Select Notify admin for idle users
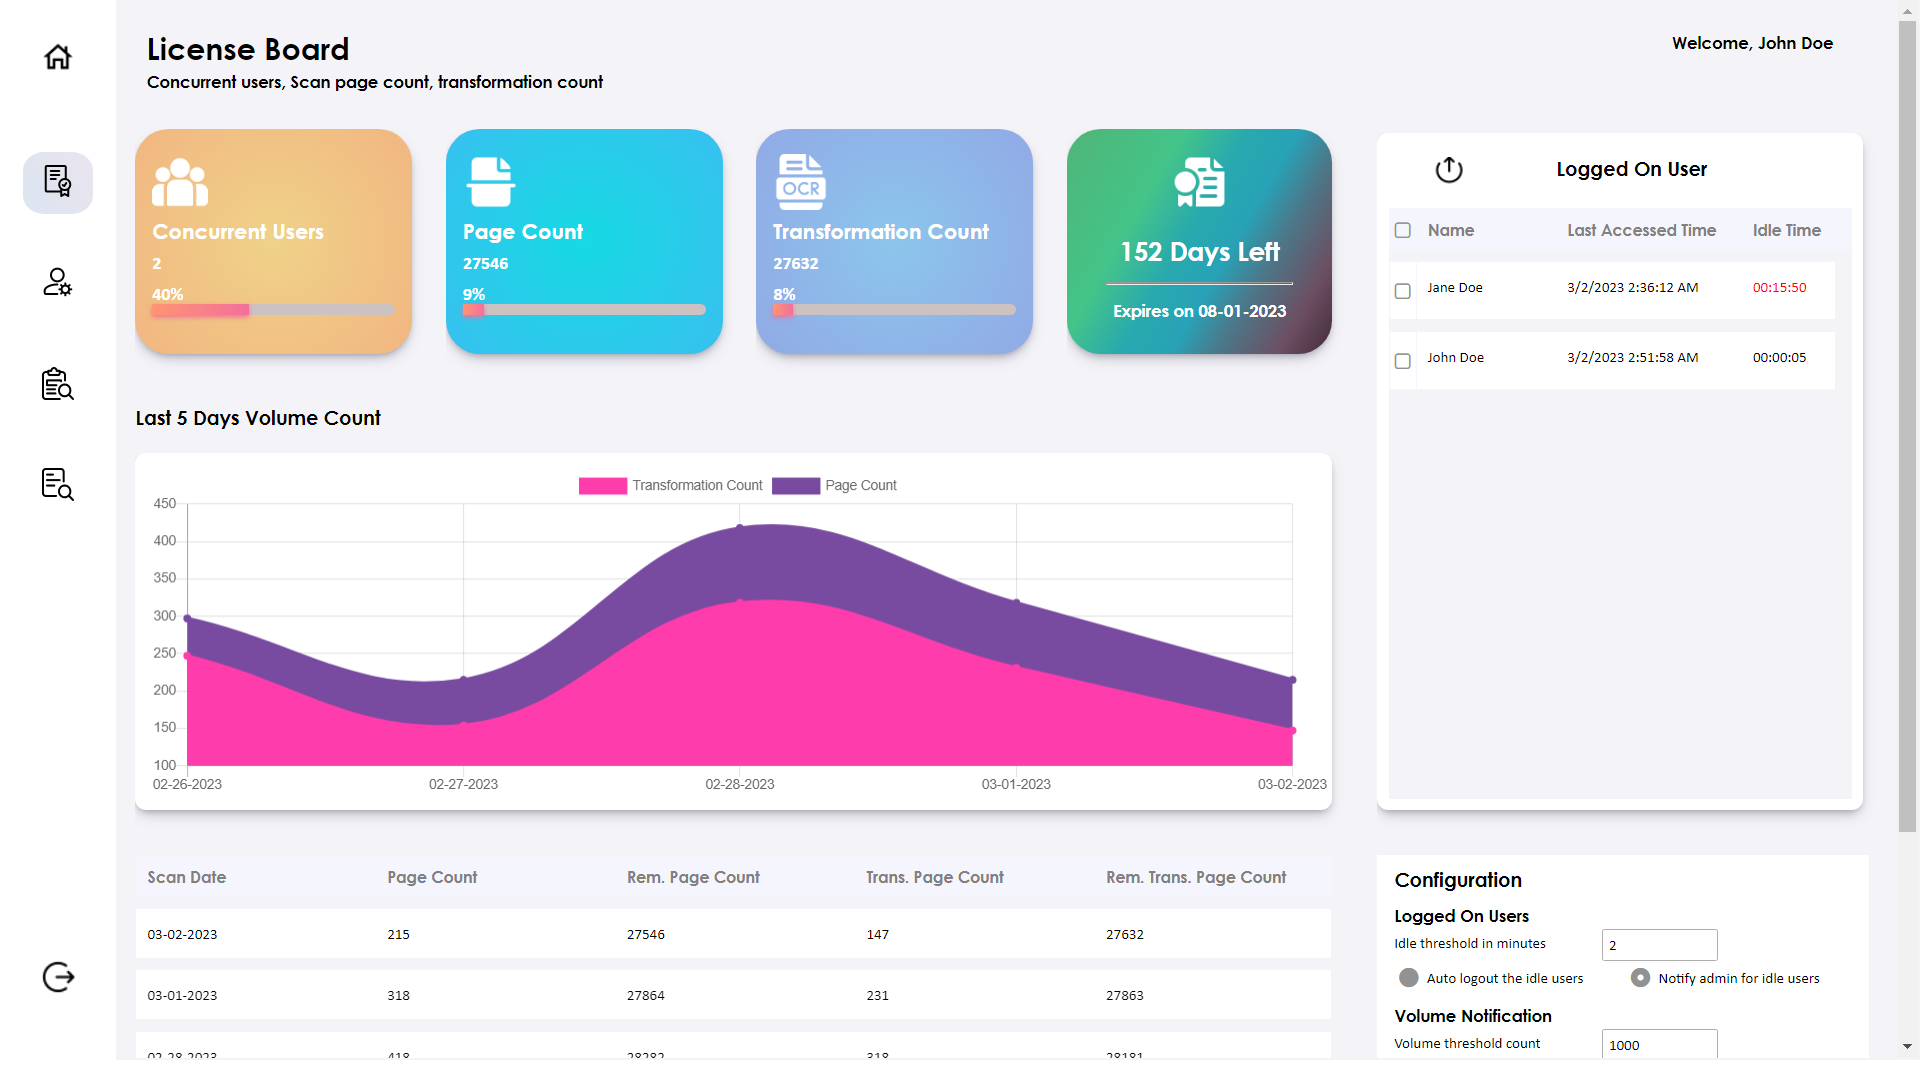The image size is (1920, 1079). (x=1640, y=978)
